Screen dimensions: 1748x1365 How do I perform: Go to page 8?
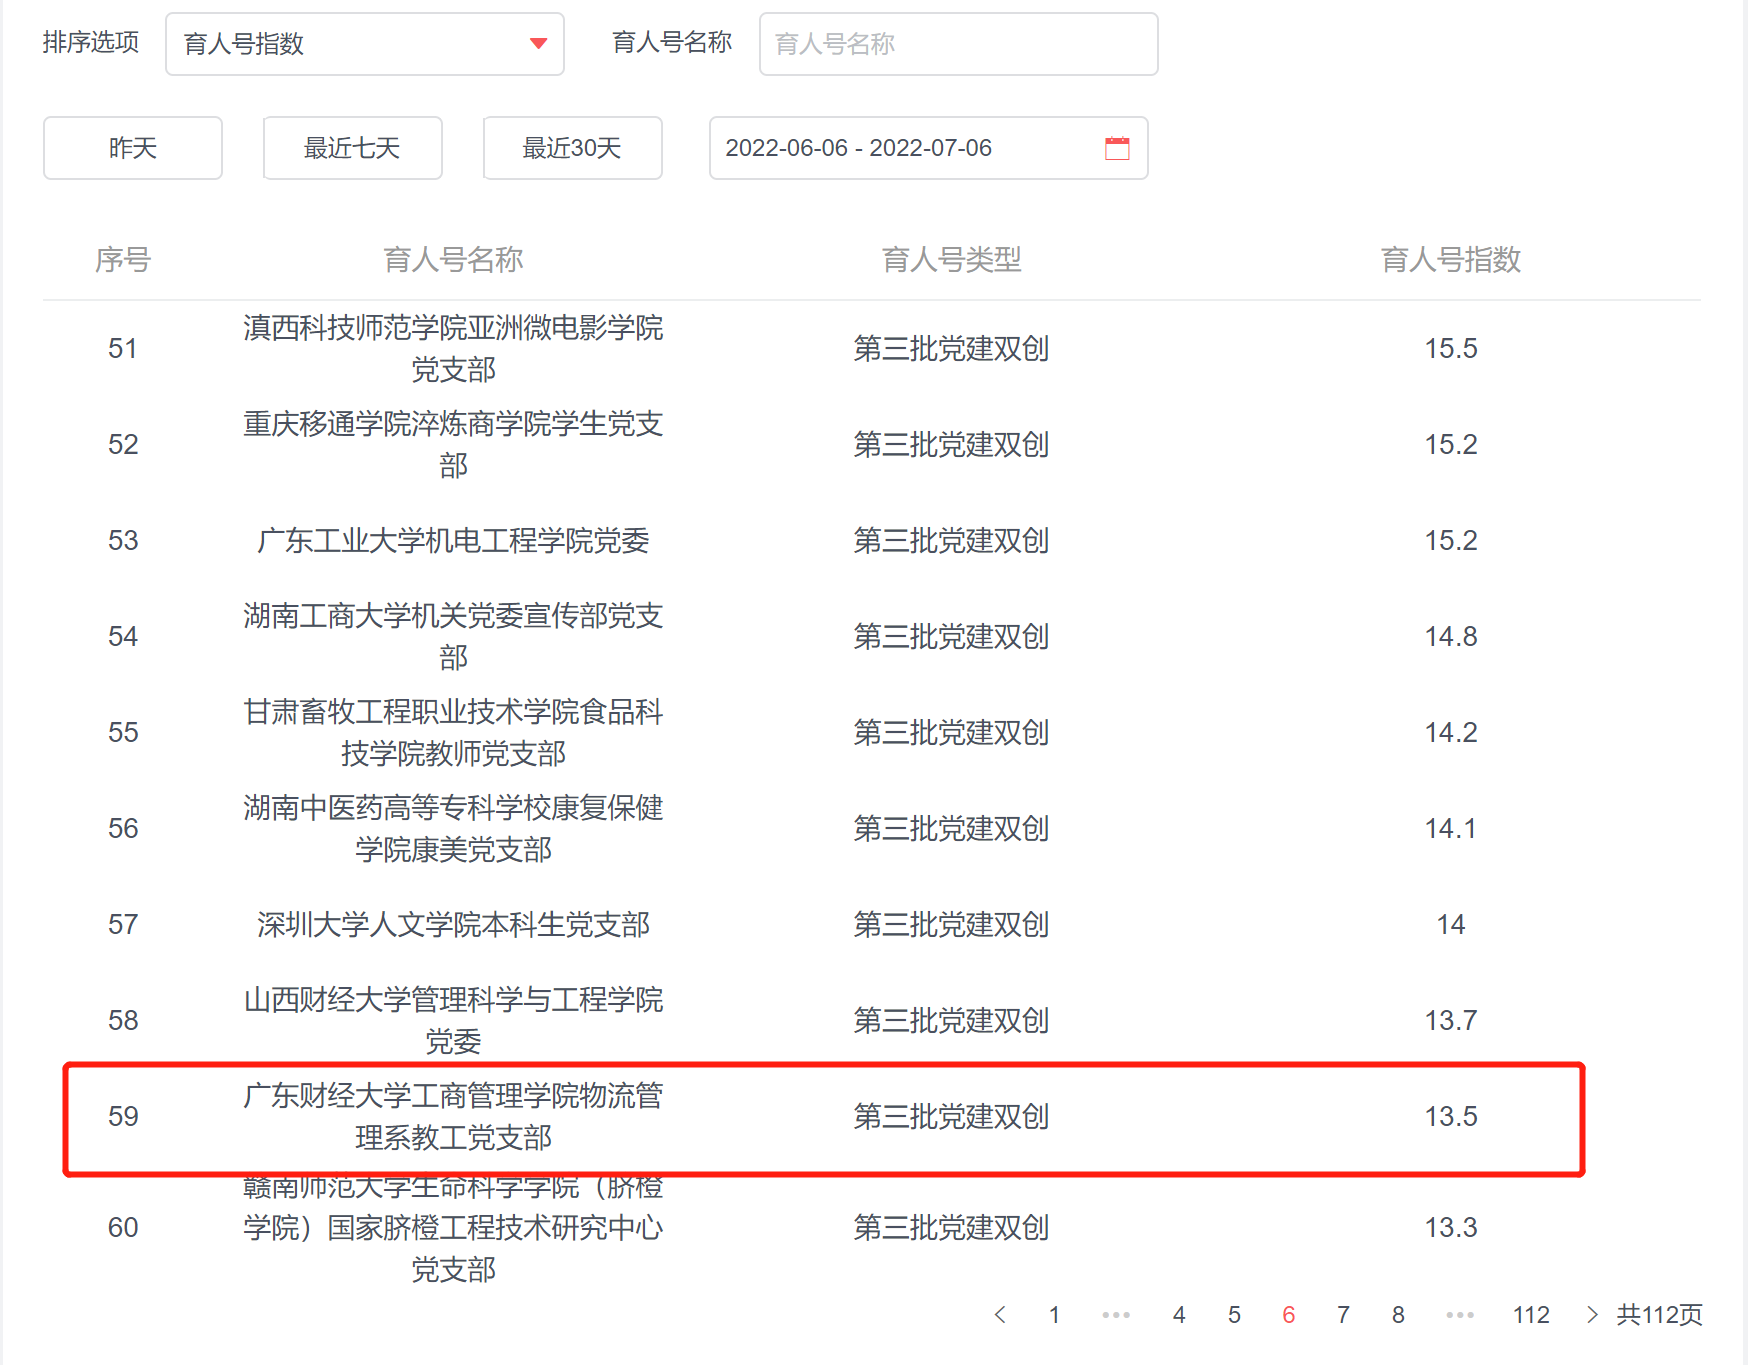[1398, 1314]
